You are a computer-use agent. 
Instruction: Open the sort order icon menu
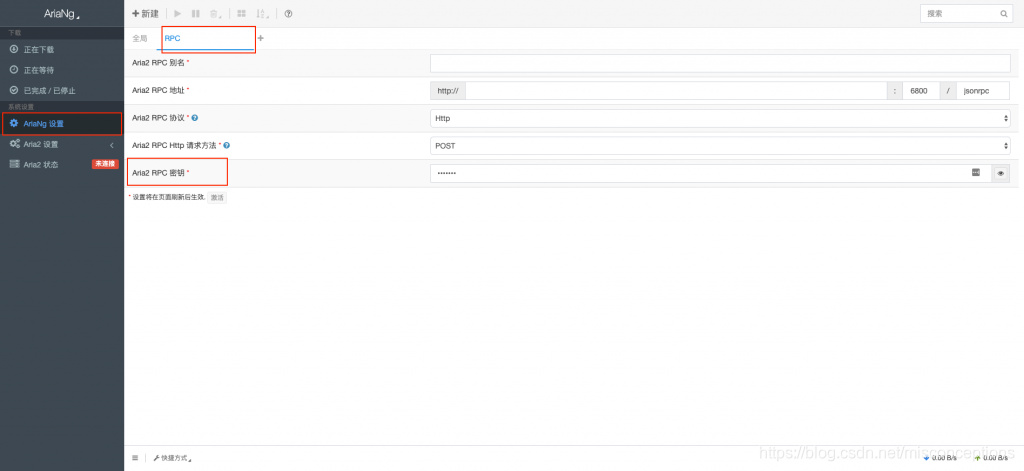pos(262,14)
